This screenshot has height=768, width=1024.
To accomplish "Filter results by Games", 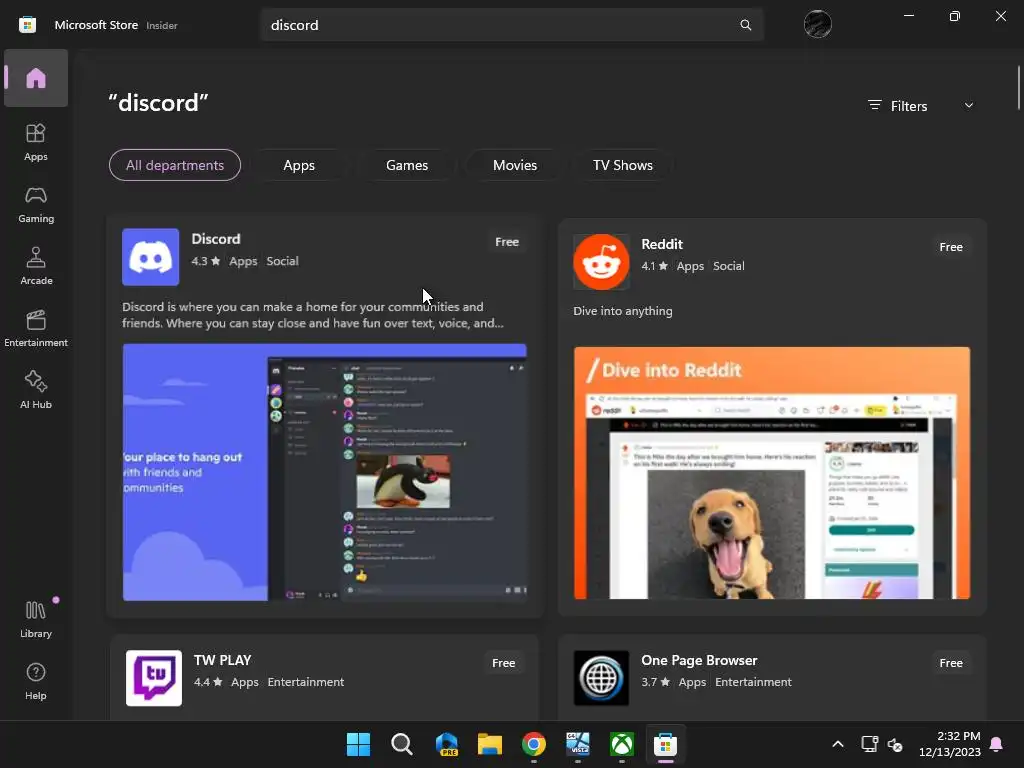I will pos(407,165).
